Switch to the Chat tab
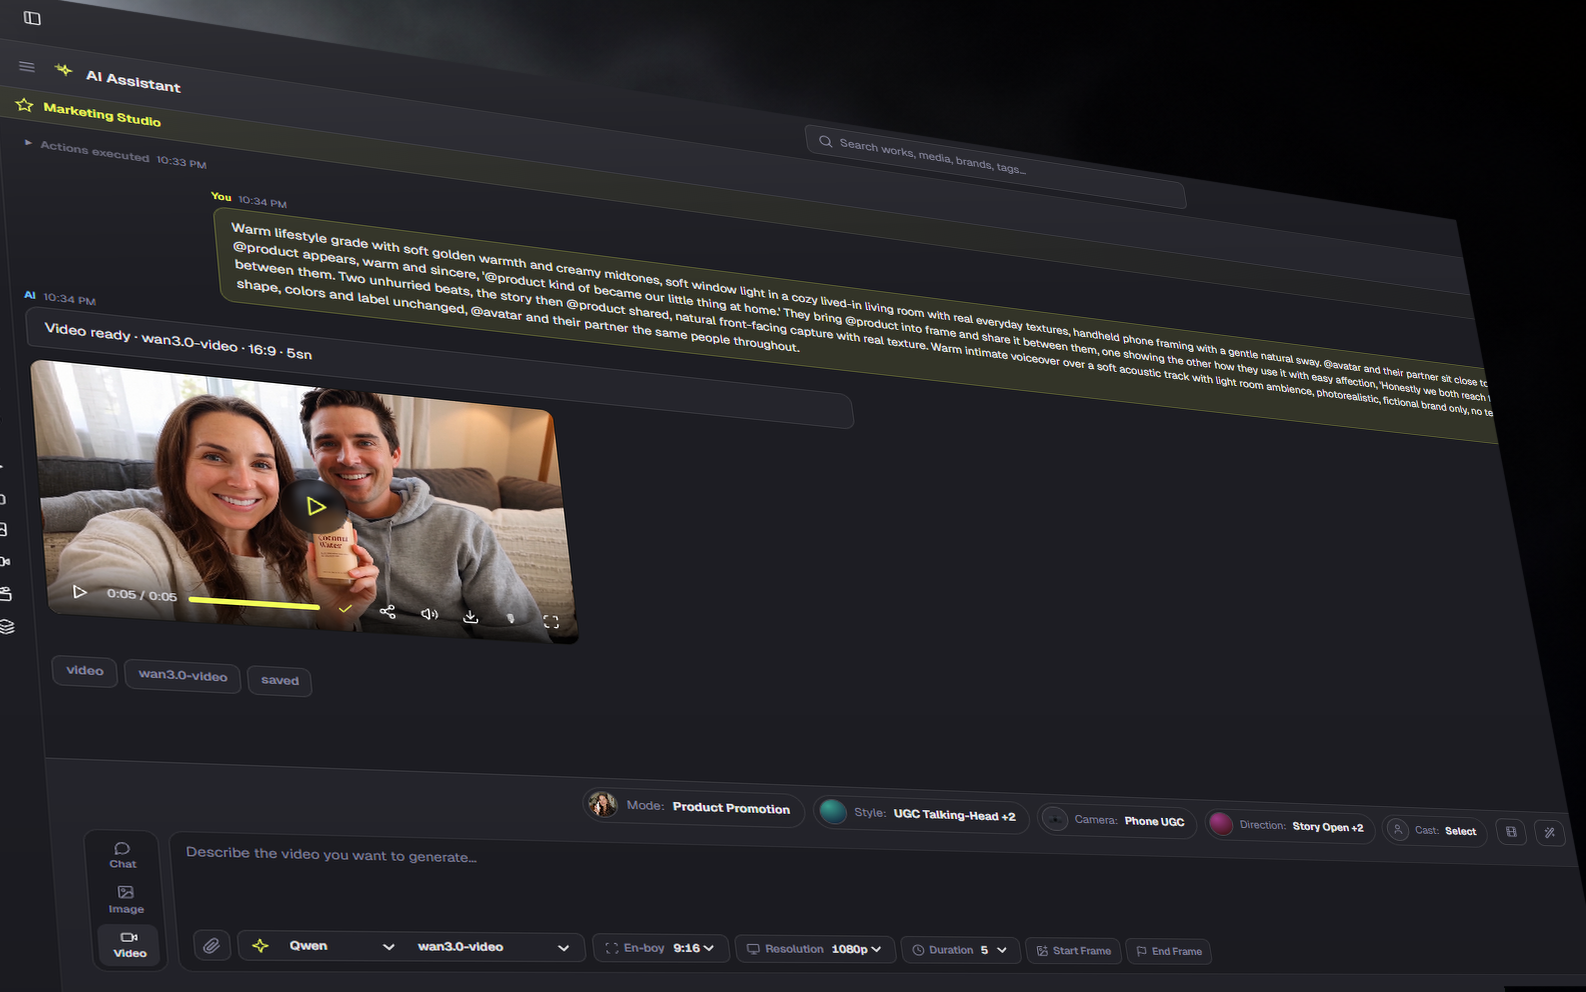1586x992 pixels. [x=123, y=855]
